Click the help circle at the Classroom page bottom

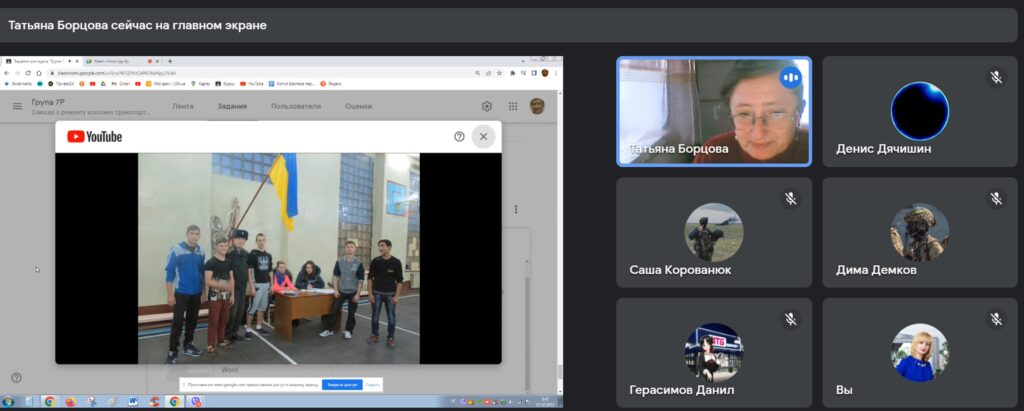coord(16,378)
